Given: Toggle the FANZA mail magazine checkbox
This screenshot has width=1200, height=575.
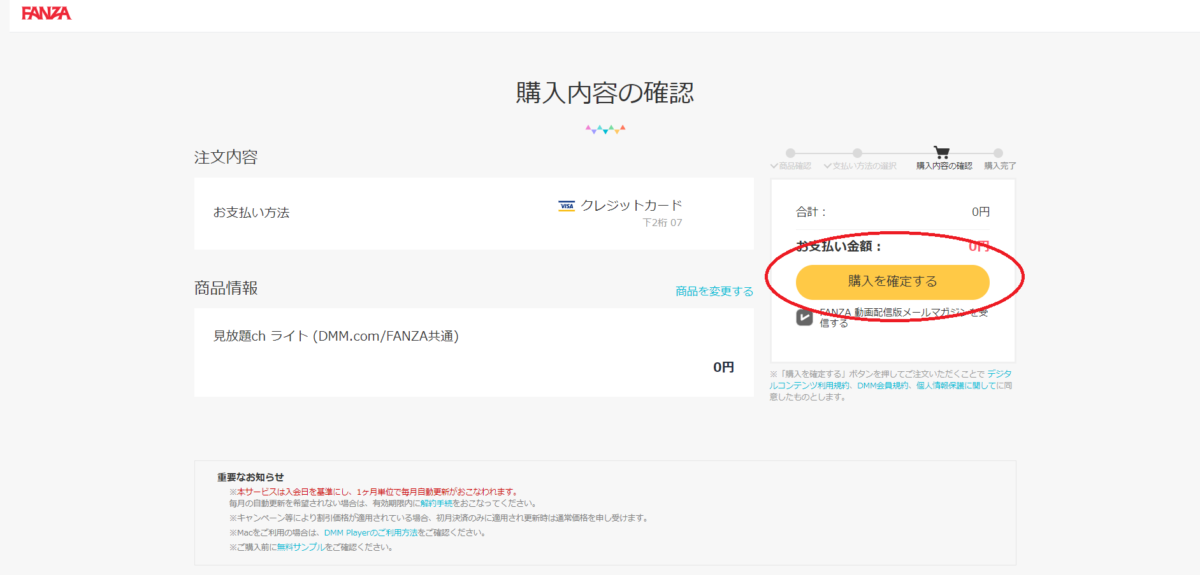Looking at the screenshot, I should coord(804,317).
